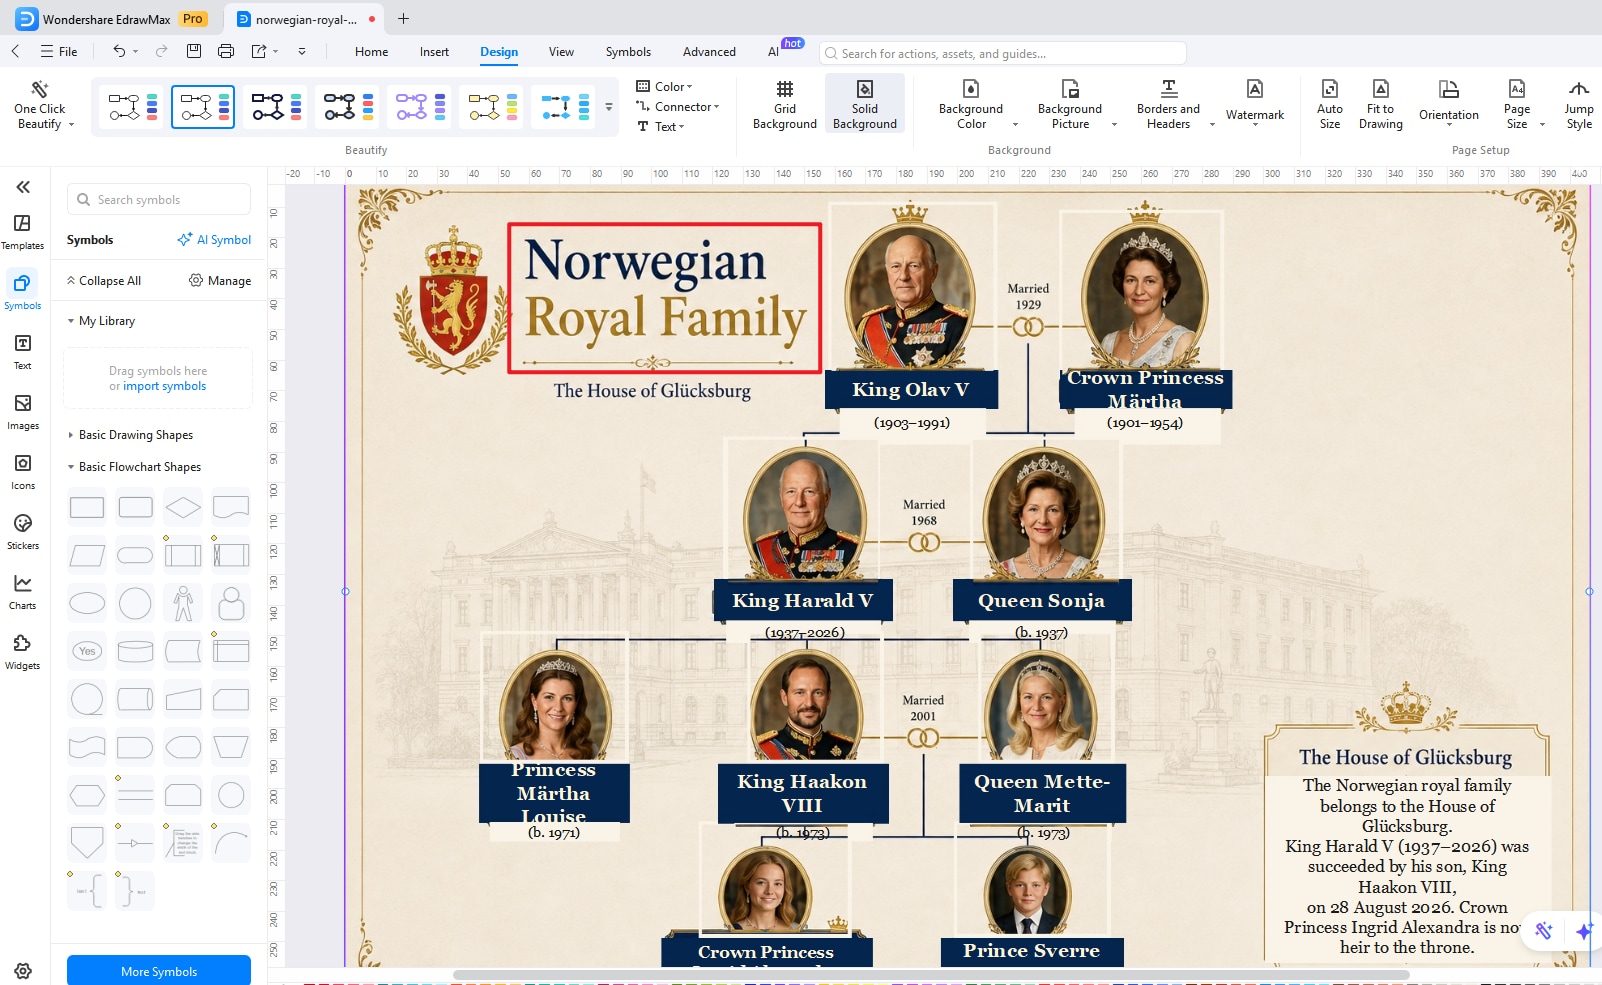Screen dimensions: 1602x985
Task: Click the Search symbols input field
Action: (159, 200)
